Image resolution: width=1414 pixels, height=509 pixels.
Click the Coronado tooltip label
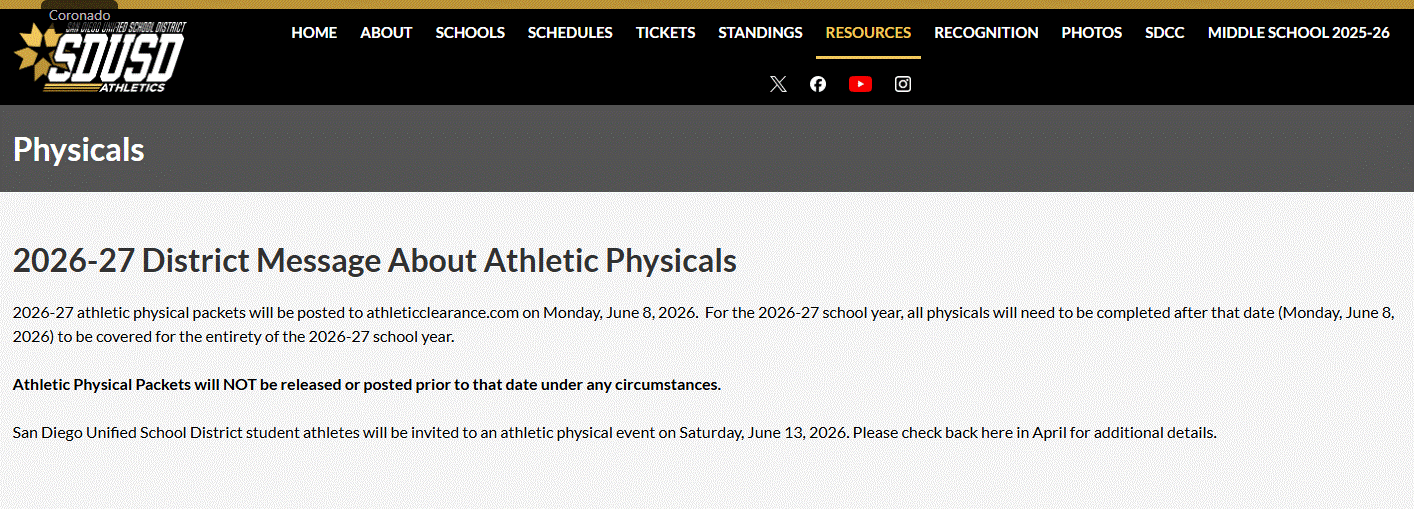79,15
